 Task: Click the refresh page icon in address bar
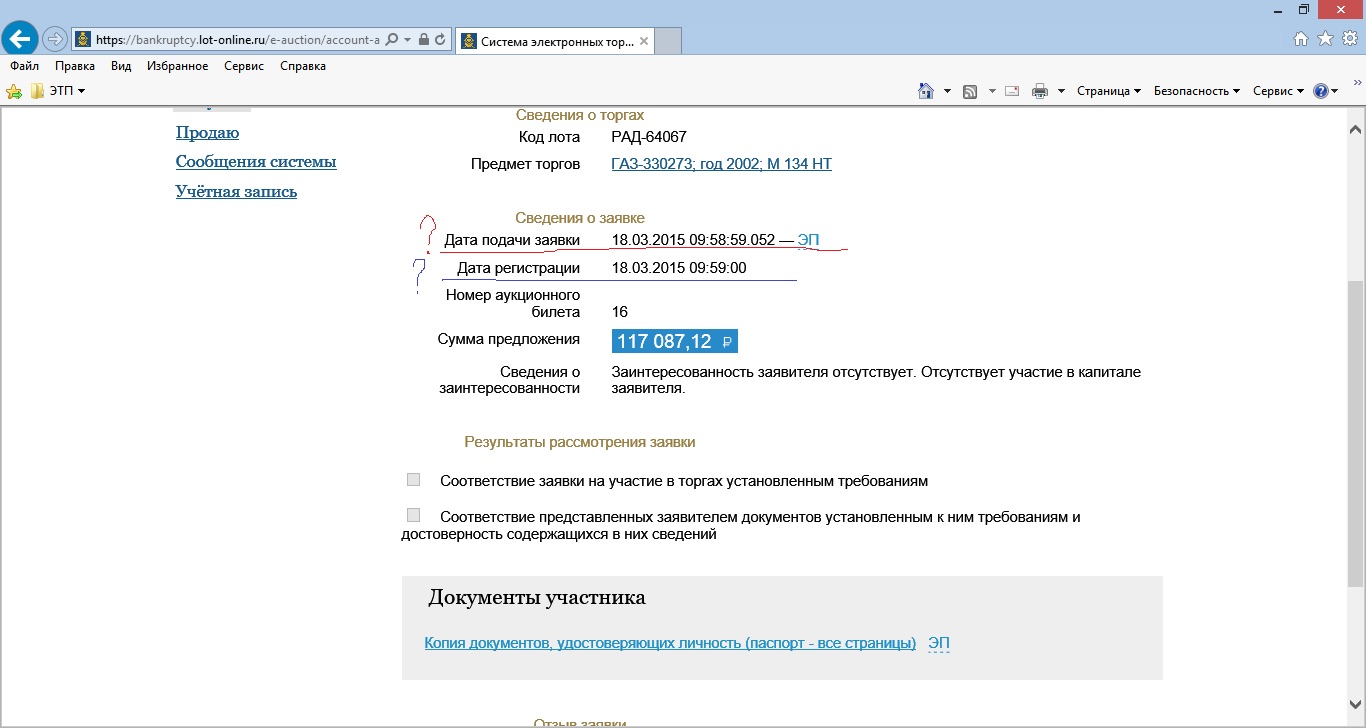click(441, 40)
